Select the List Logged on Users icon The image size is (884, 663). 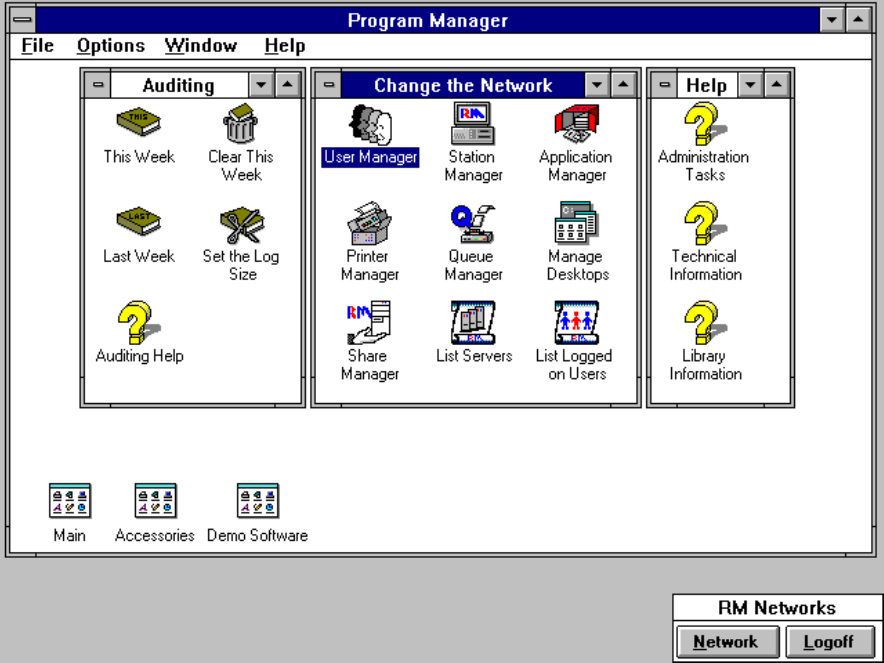pyautogui.click(x=576, y=322)
